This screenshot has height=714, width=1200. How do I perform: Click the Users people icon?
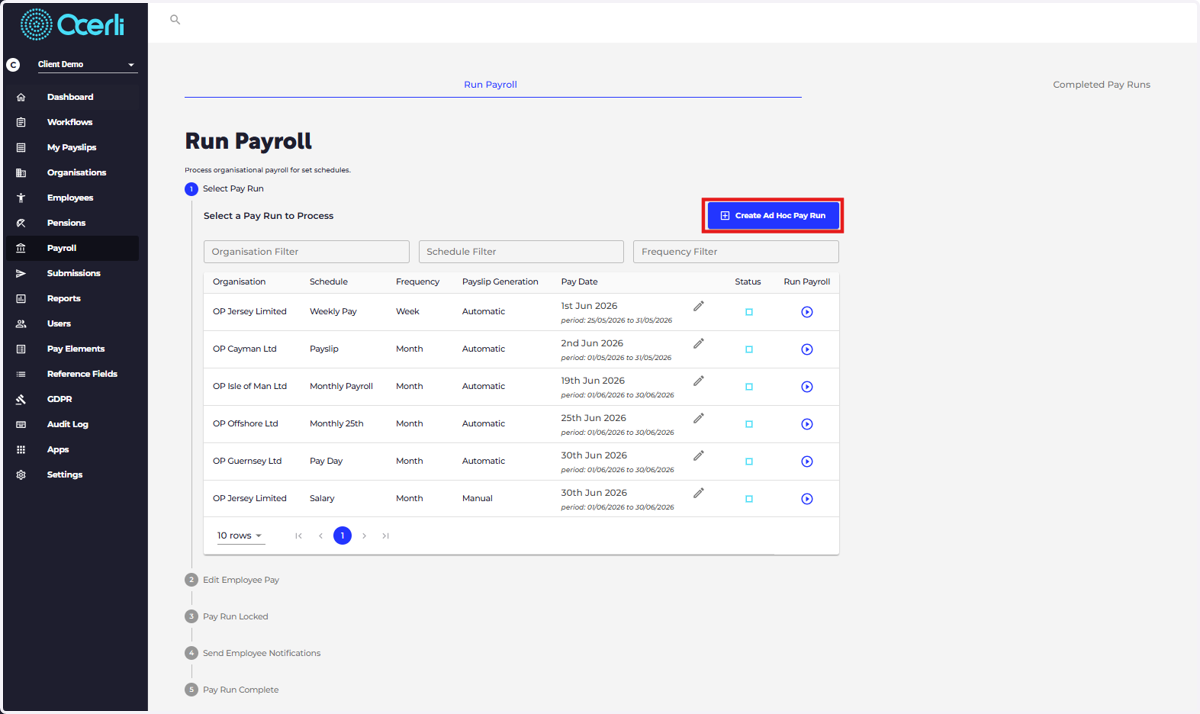click(x=21, y=324)
